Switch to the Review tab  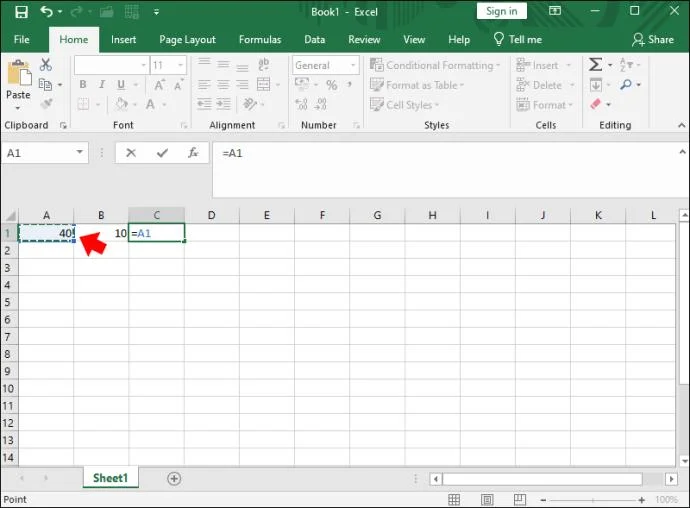[x=364, y=40]
